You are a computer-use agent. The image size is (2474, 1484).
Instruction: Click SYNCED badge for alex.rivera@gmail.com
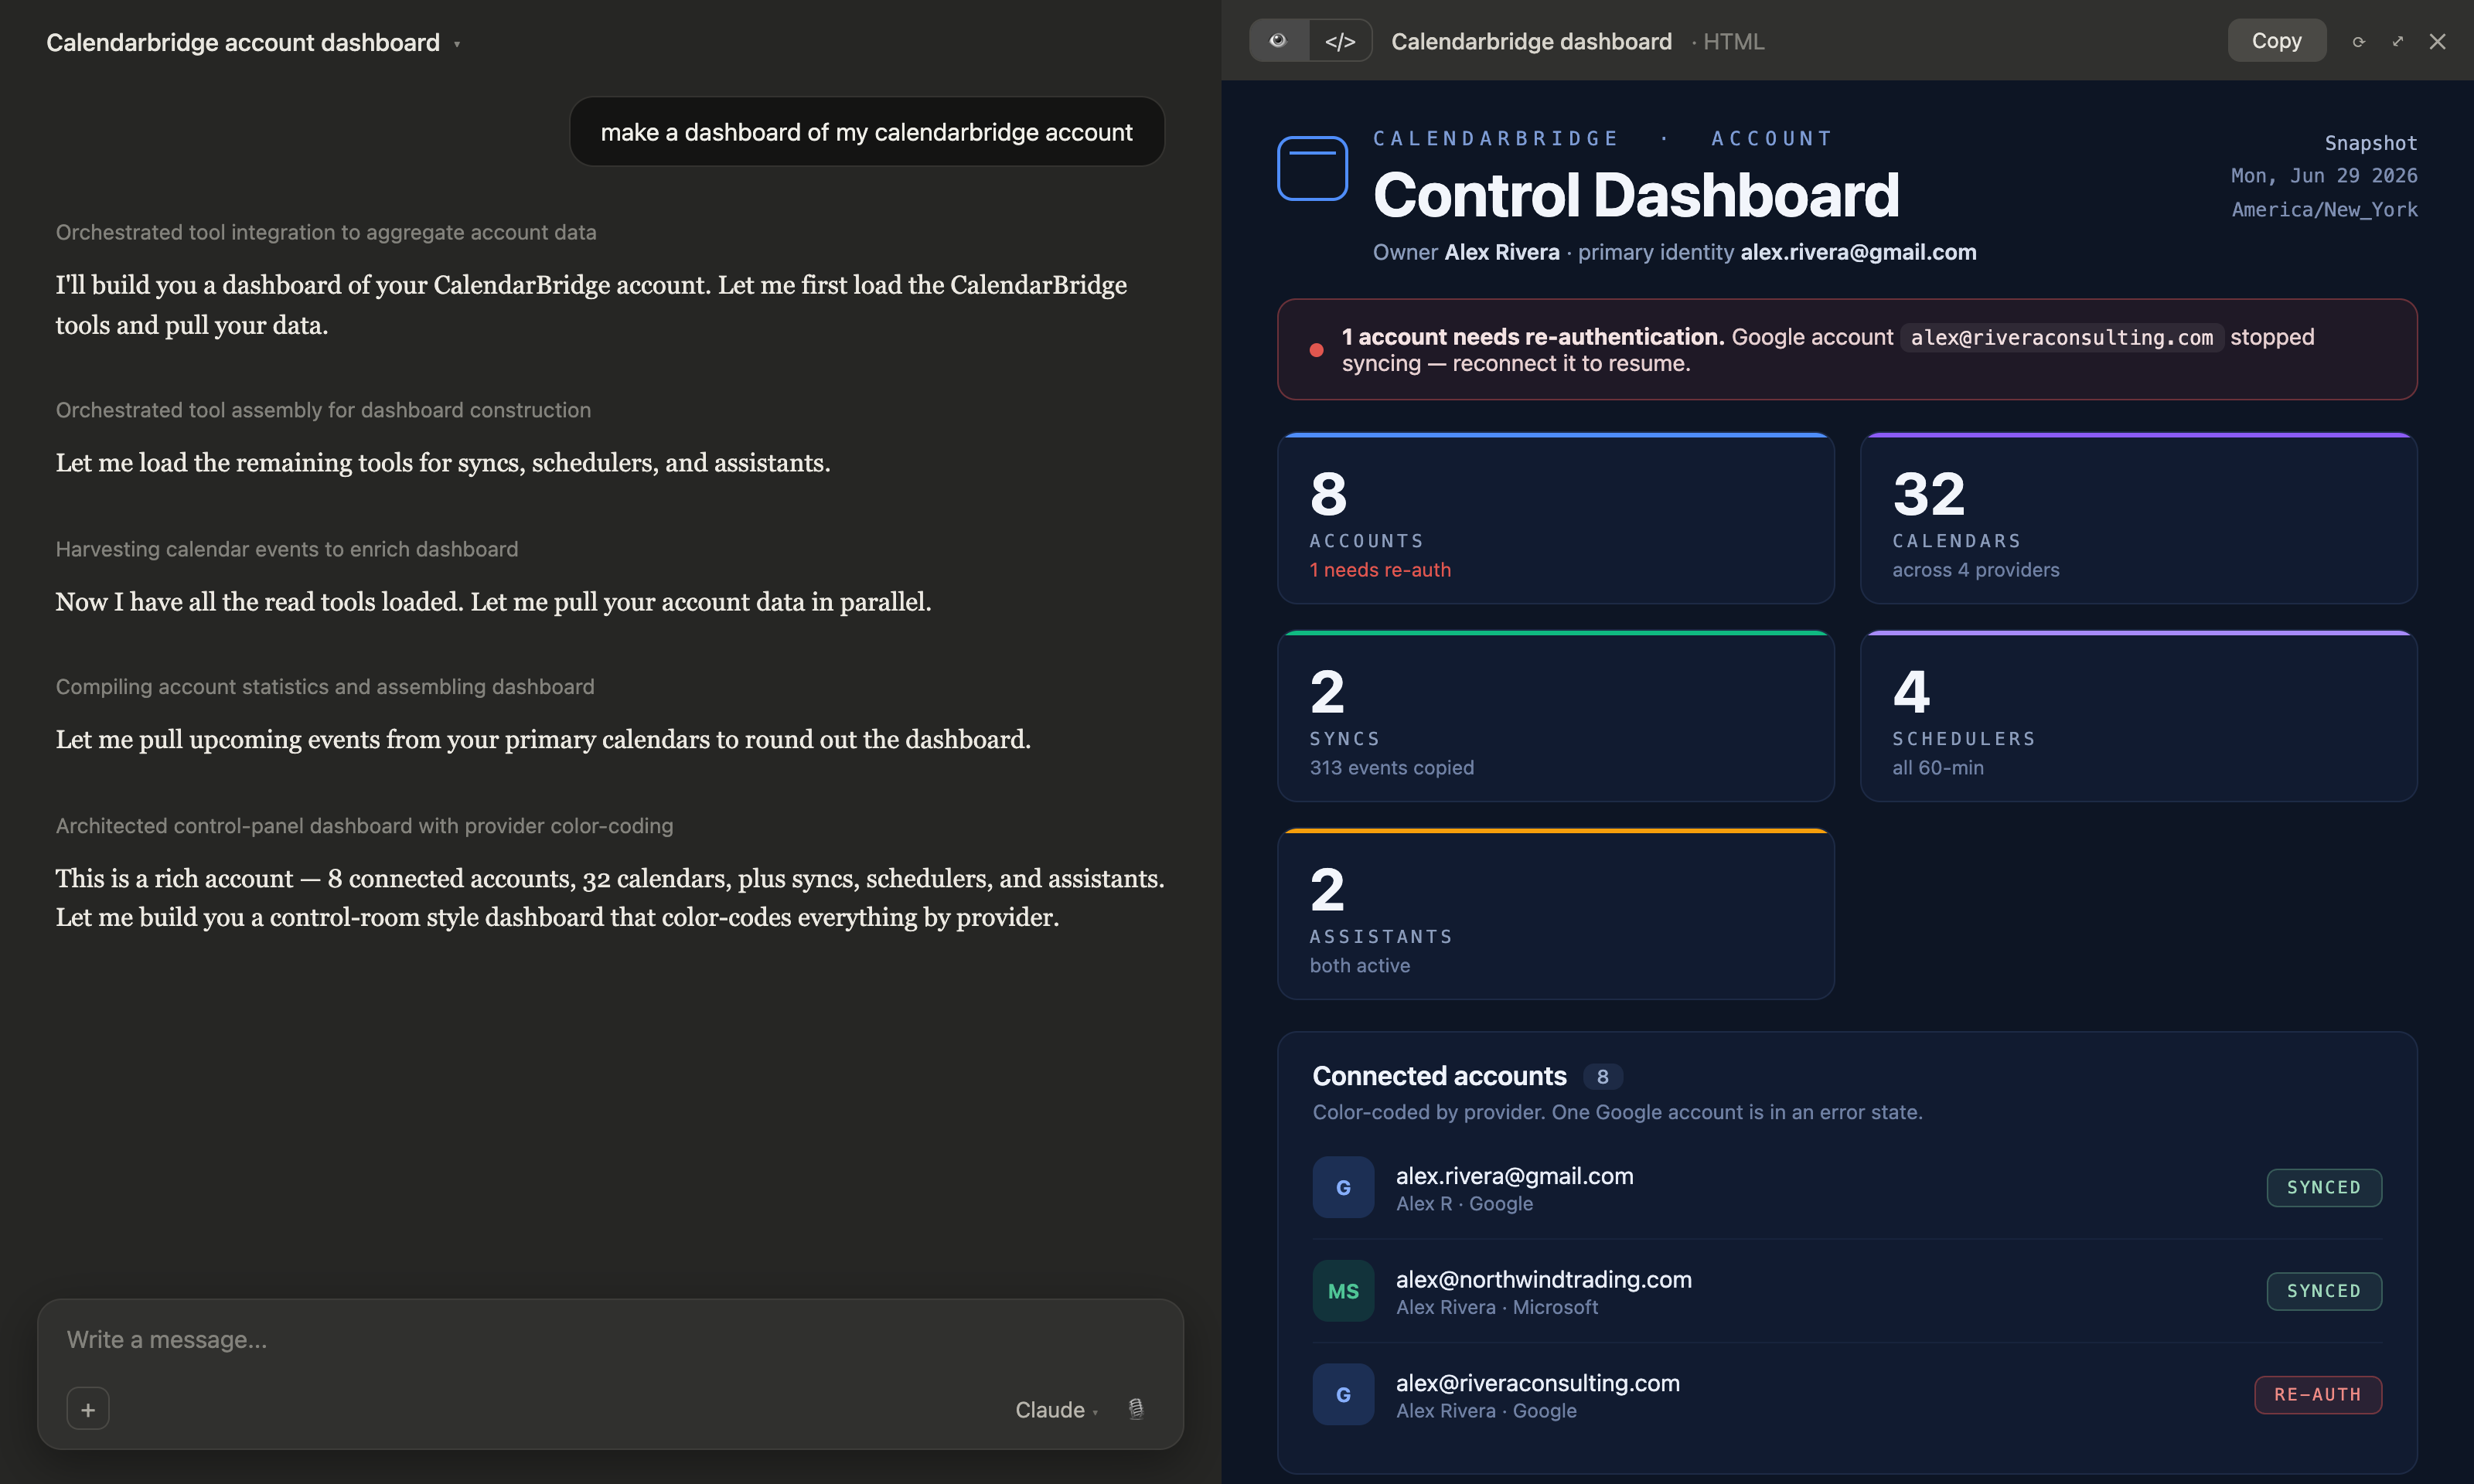tap(2324, 1187)
